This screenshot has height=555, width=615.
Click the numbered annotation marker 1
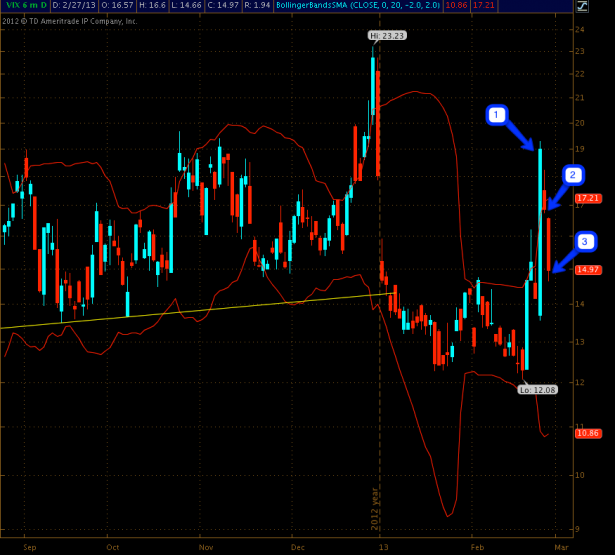point(495,115)
